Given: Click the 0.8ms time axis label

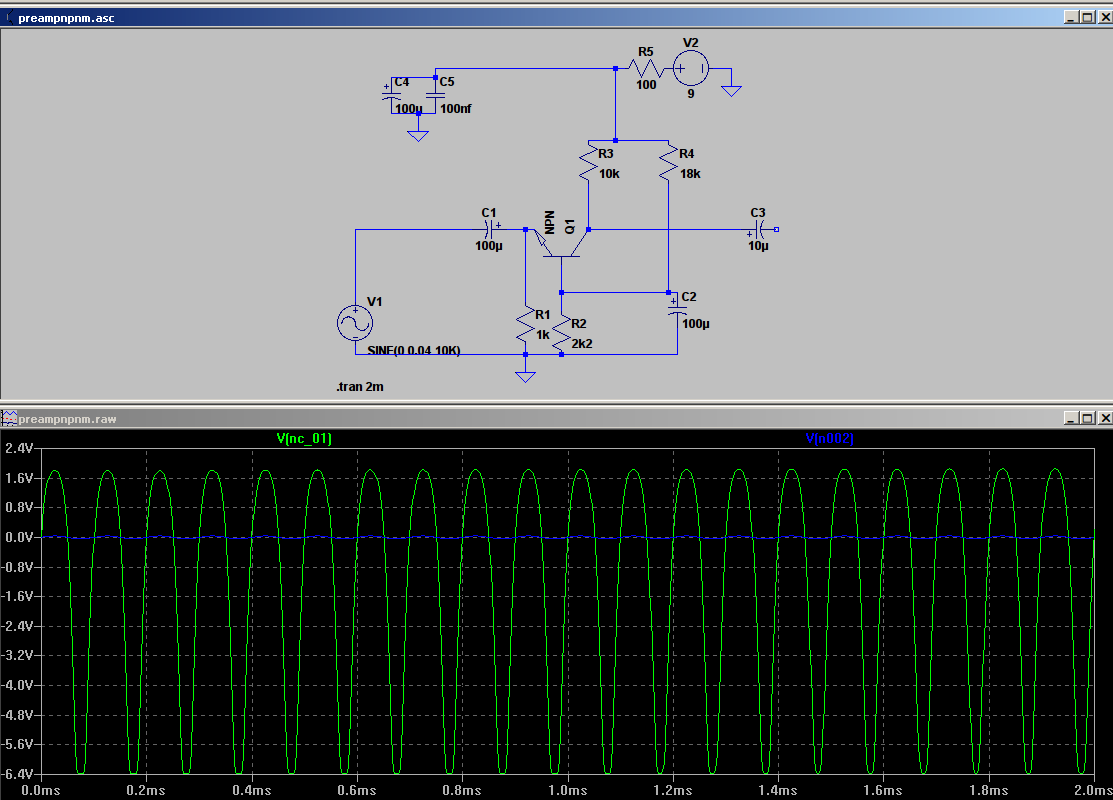Looking at the screenshot, I should point(462,790).
